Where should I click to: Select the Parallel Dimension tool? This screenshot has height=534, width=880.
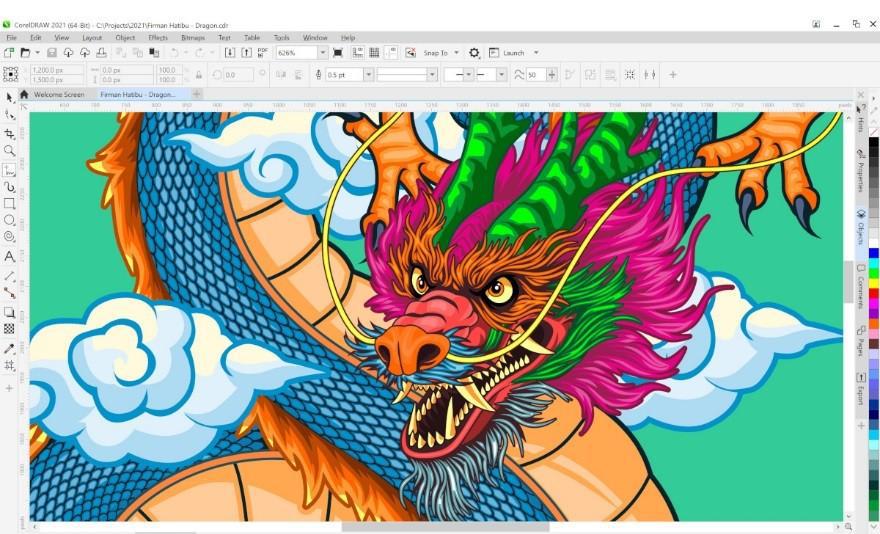tap(9, 276)
